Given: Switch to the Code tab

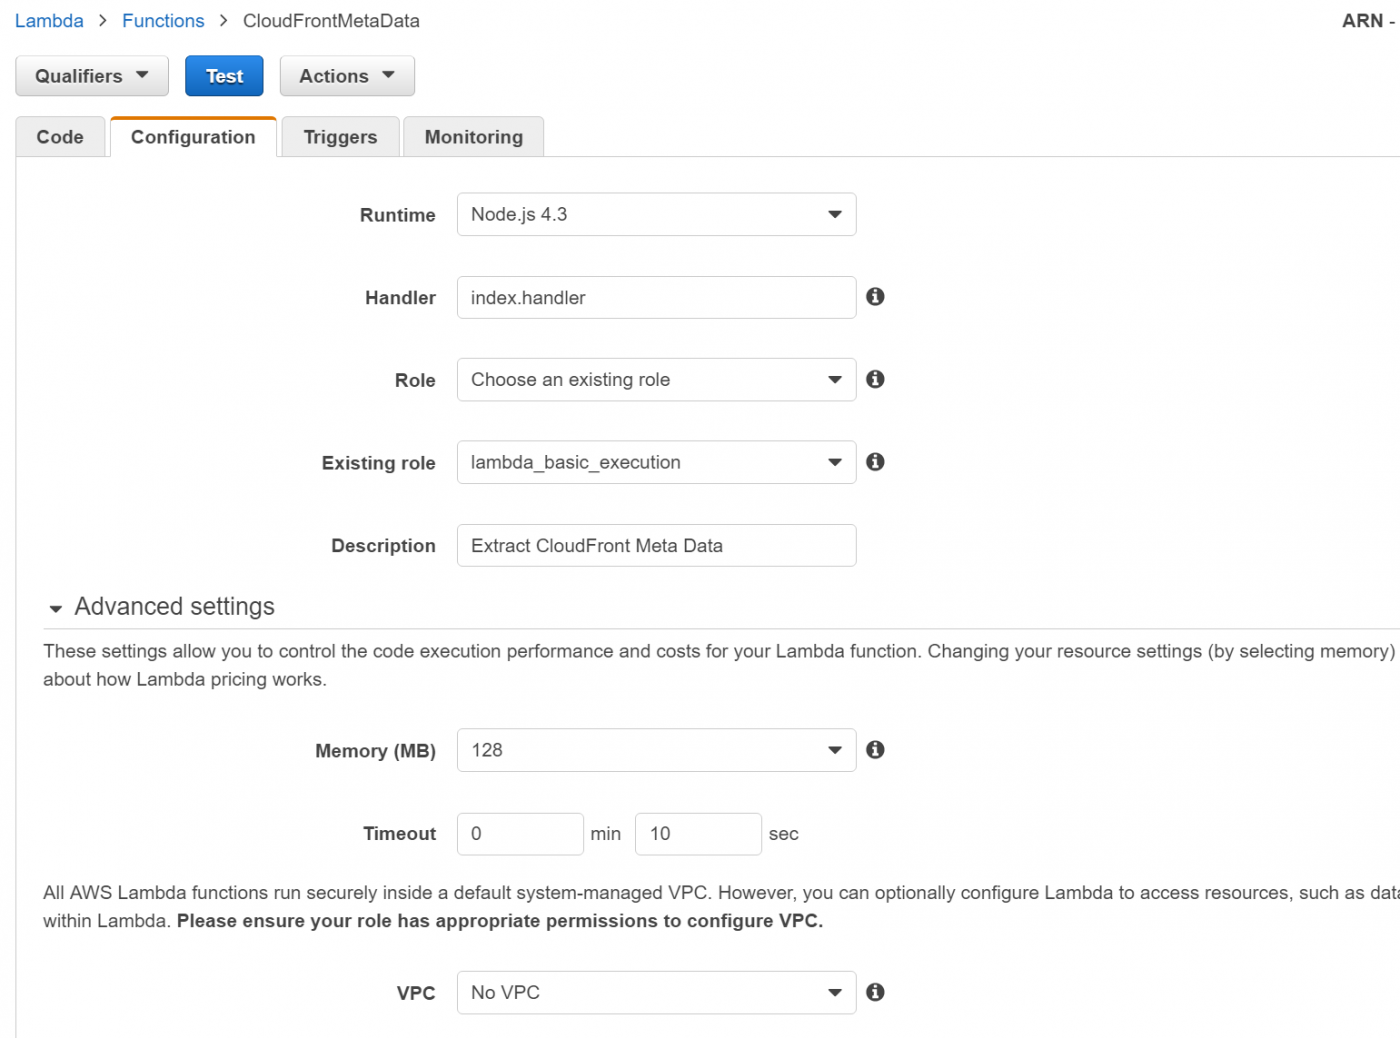Looking at the screenshot, I should pos(60,137).
